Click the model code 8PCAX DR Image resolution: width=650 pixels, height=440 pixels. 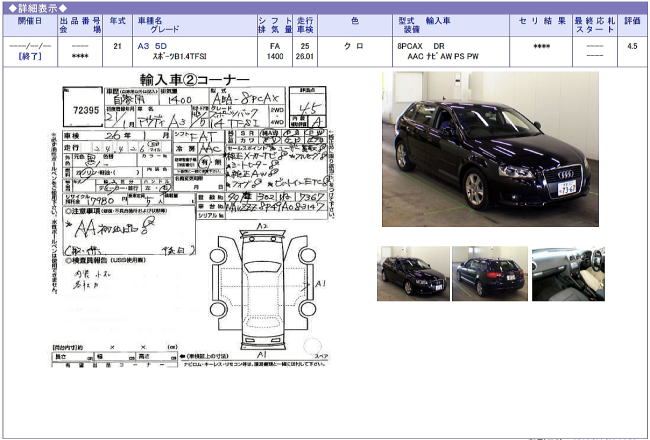421,46
